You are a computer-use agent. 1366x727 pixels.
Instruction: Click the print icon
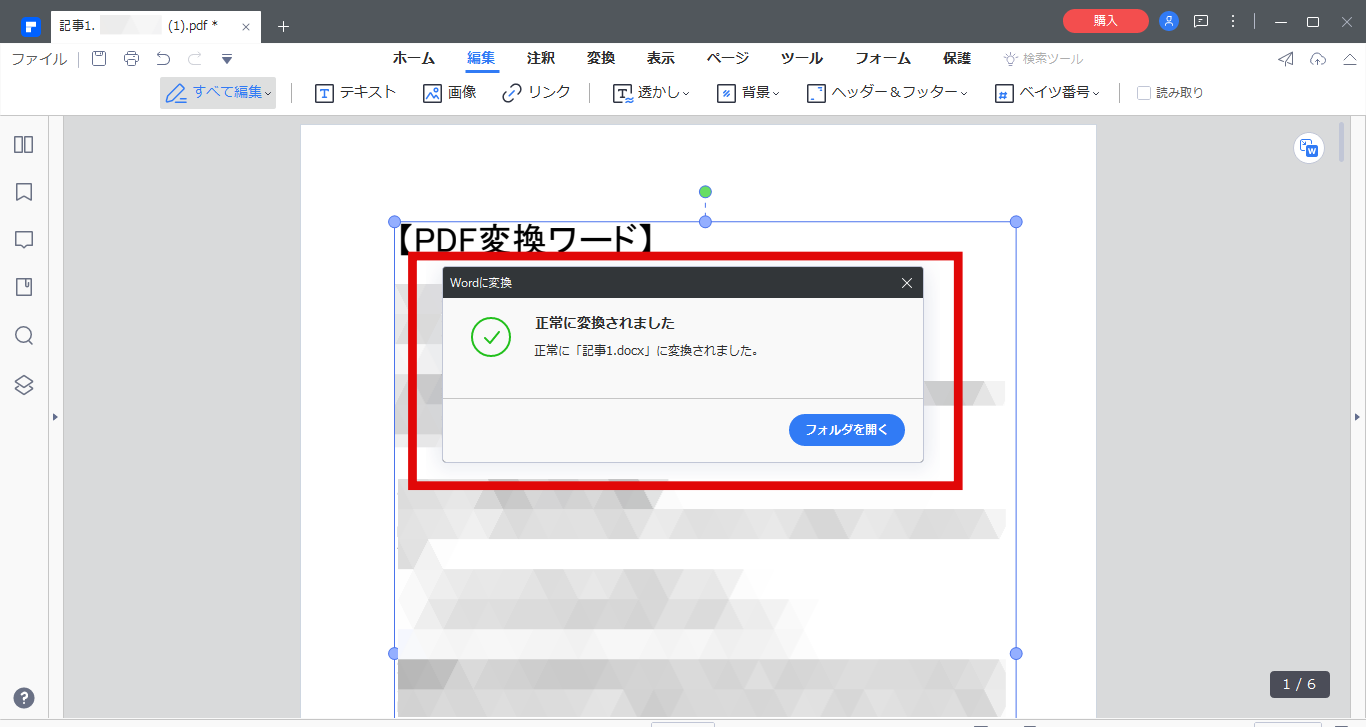131,59
